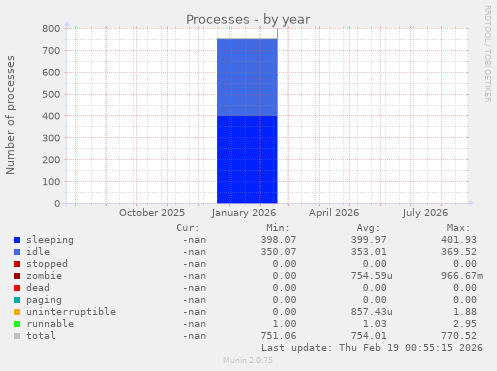
Task: Click the 'Max:' column header
Action: click(458, 228)
